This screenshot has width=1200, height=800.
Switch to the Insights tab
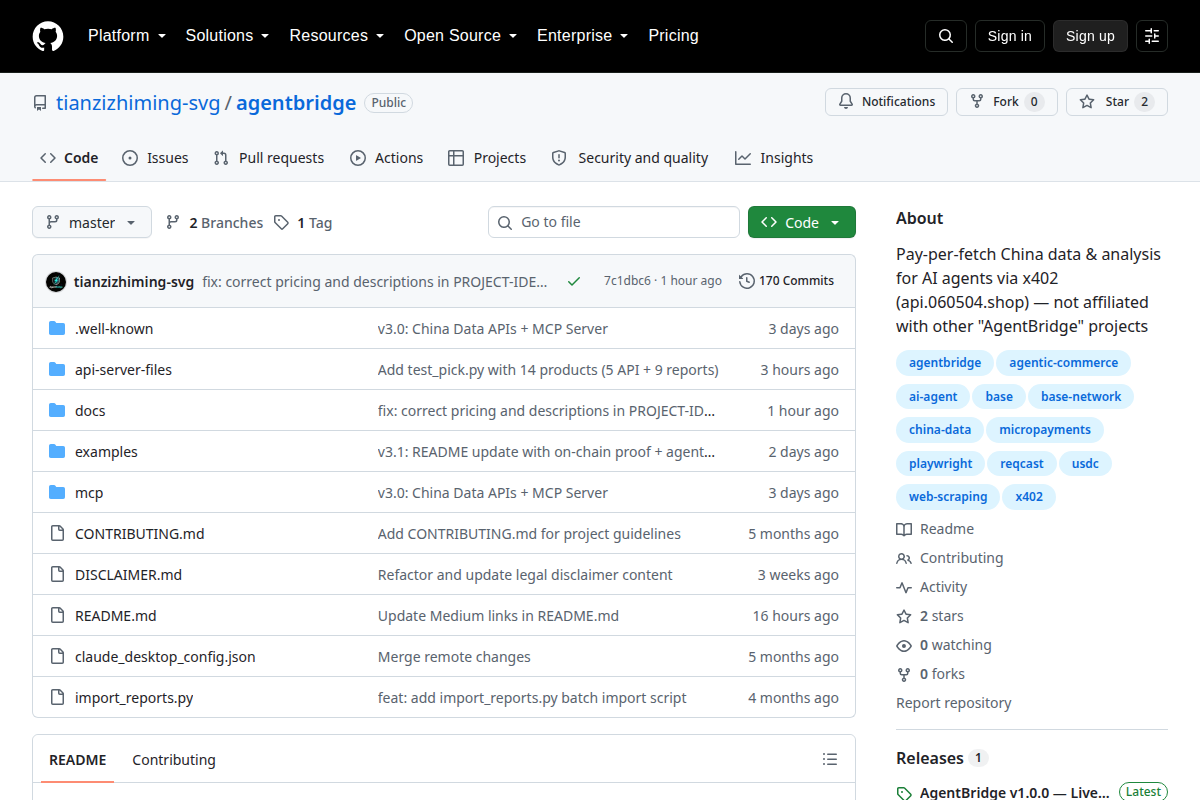[x=774, y=158]
